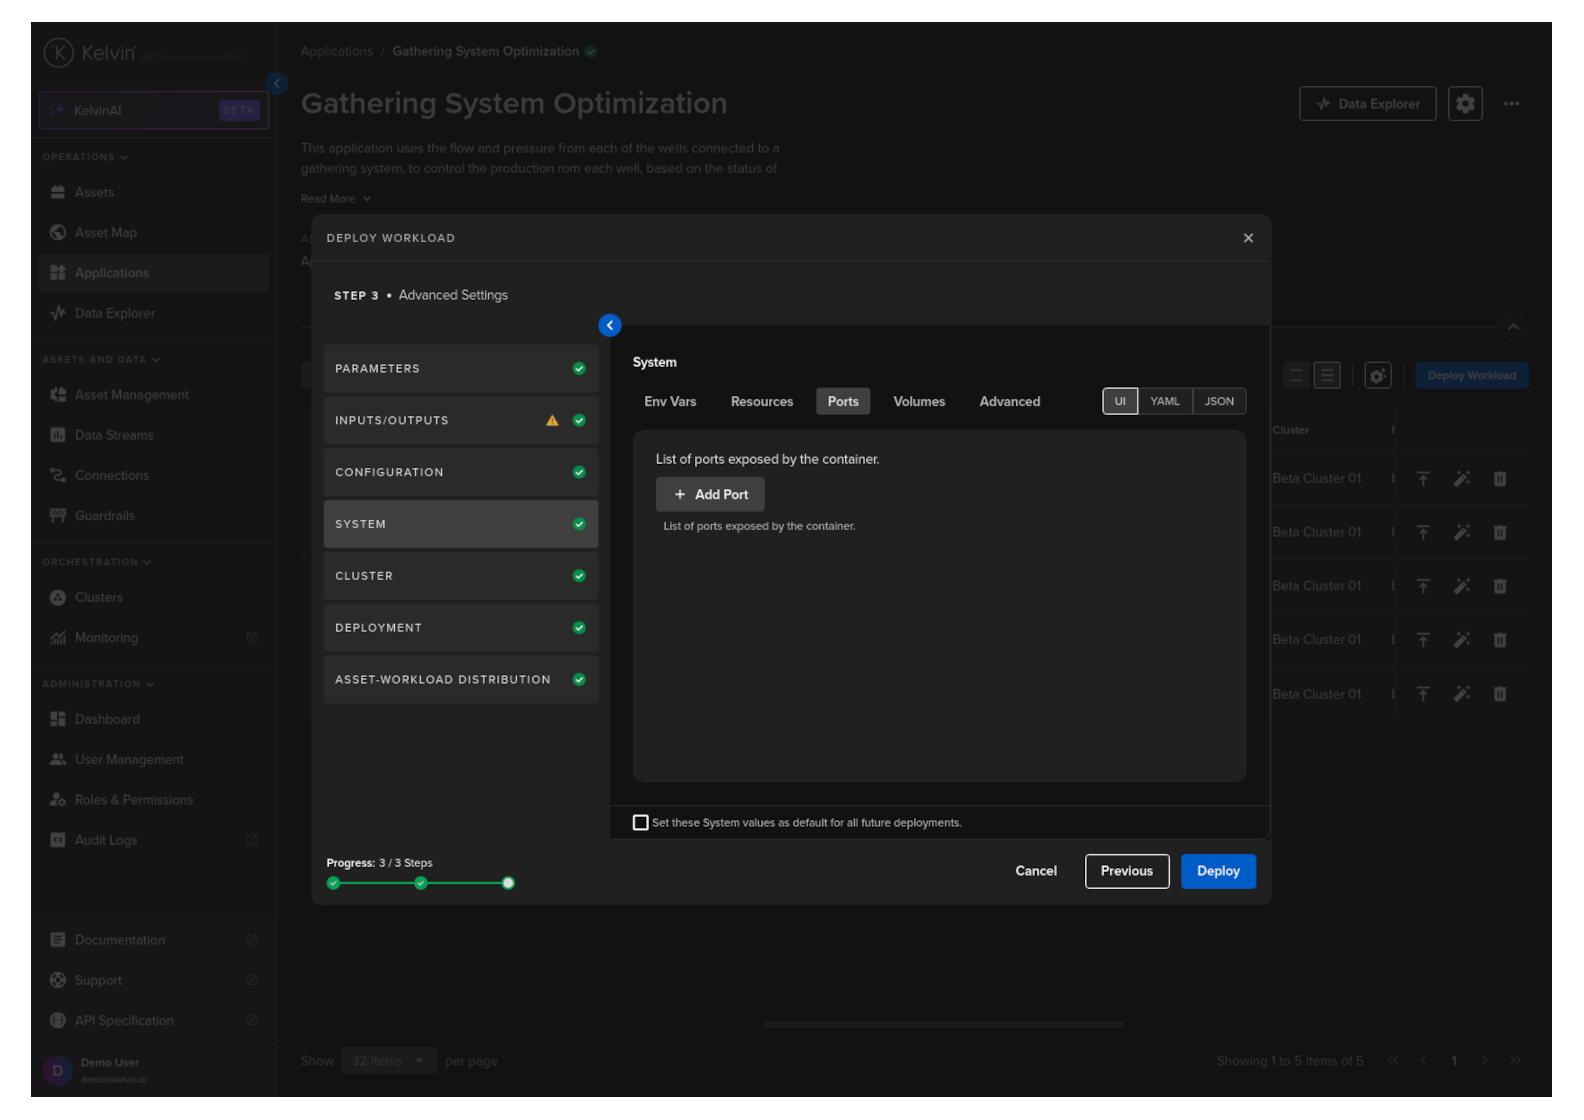Click delete icon for the first workload row
Viewport: 1584px width, 1120px height.
1499,479
